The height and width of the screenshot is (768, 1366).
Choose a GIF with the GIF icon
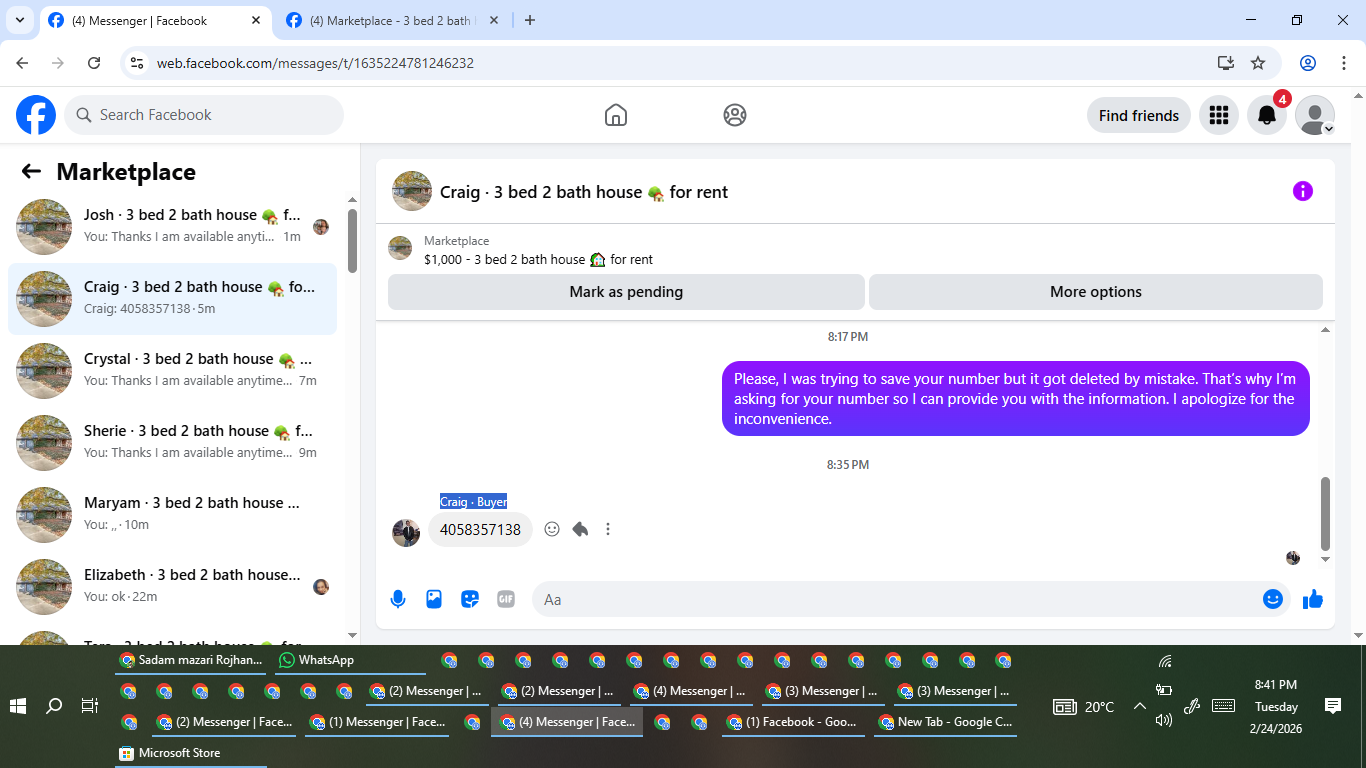coord(506,599)
